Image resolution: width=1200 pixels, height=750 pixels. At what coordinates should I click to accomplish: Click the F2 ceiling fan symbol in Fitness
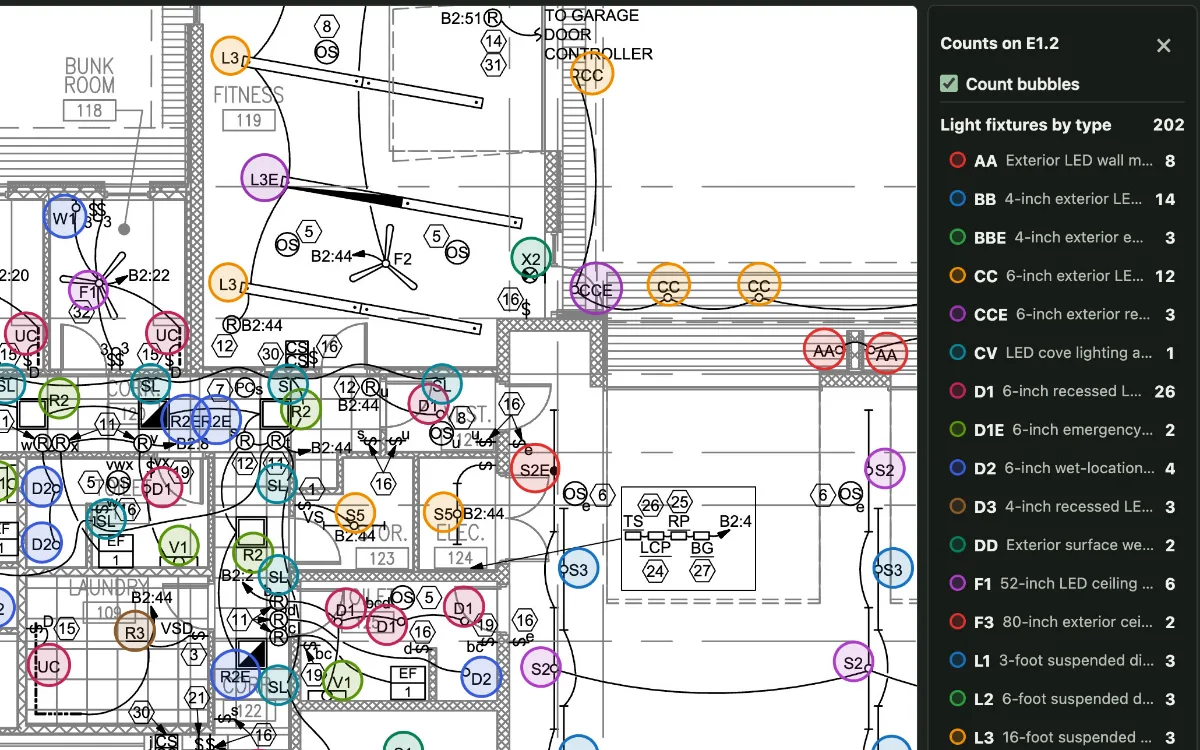(385, 263)
